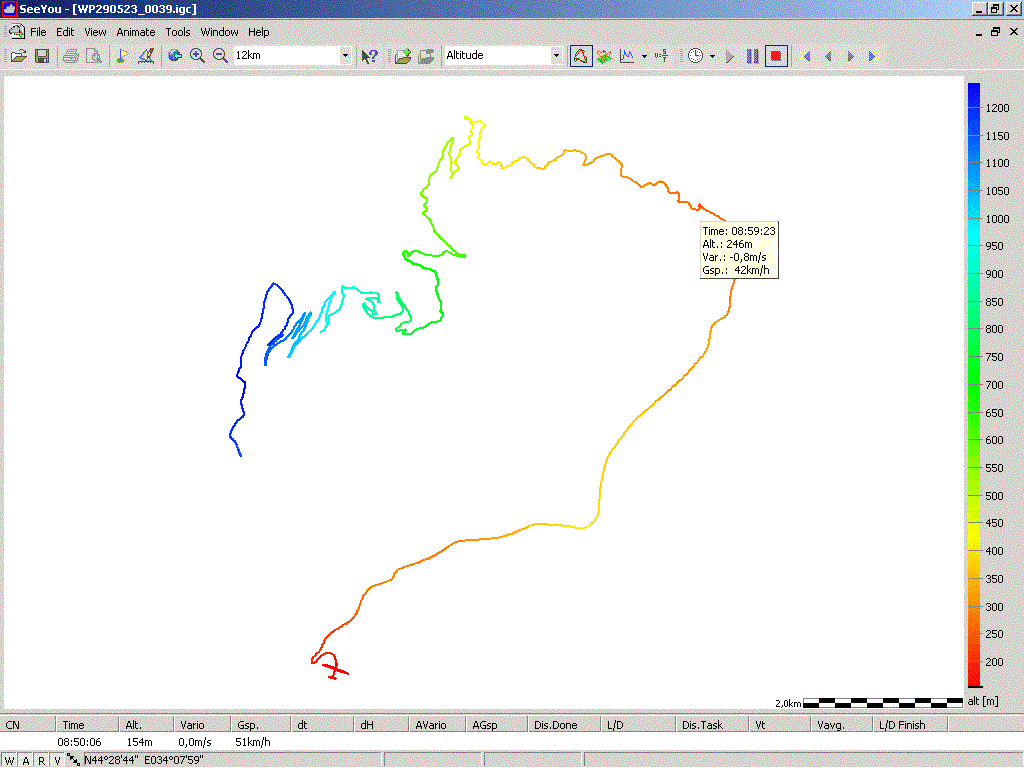Click the Vario column header
Screen dimensions: 1024x768
pos(191,725)
